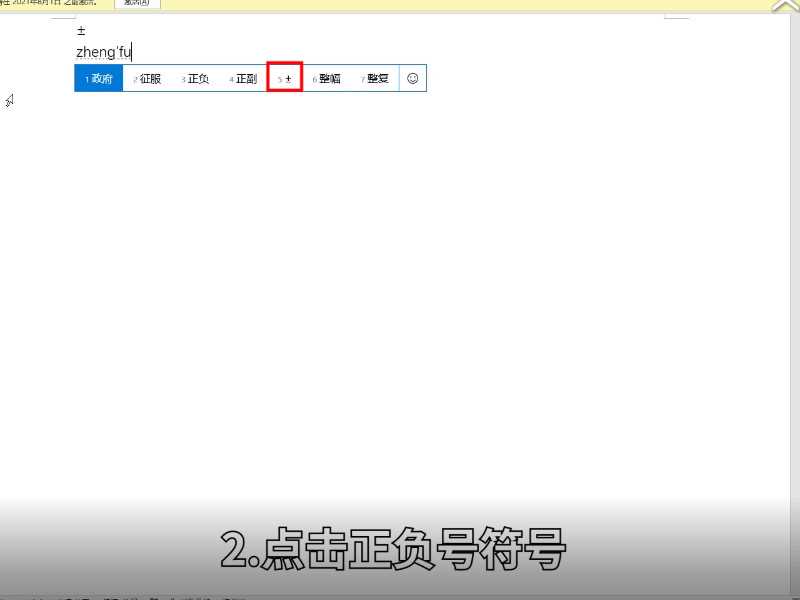Image resolution: width=800 pixels, height=600 pixels.
Task: Click the caption text 2.点击正负号符号
Action: (x=393, y=547)
